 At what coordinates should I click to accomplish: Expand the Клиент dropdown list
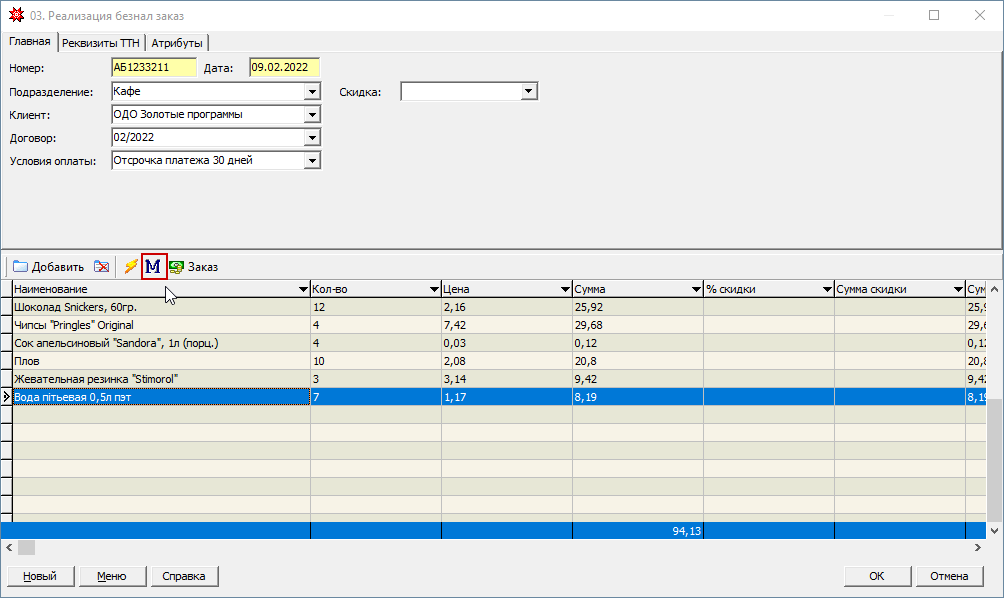tap(312, 114)
